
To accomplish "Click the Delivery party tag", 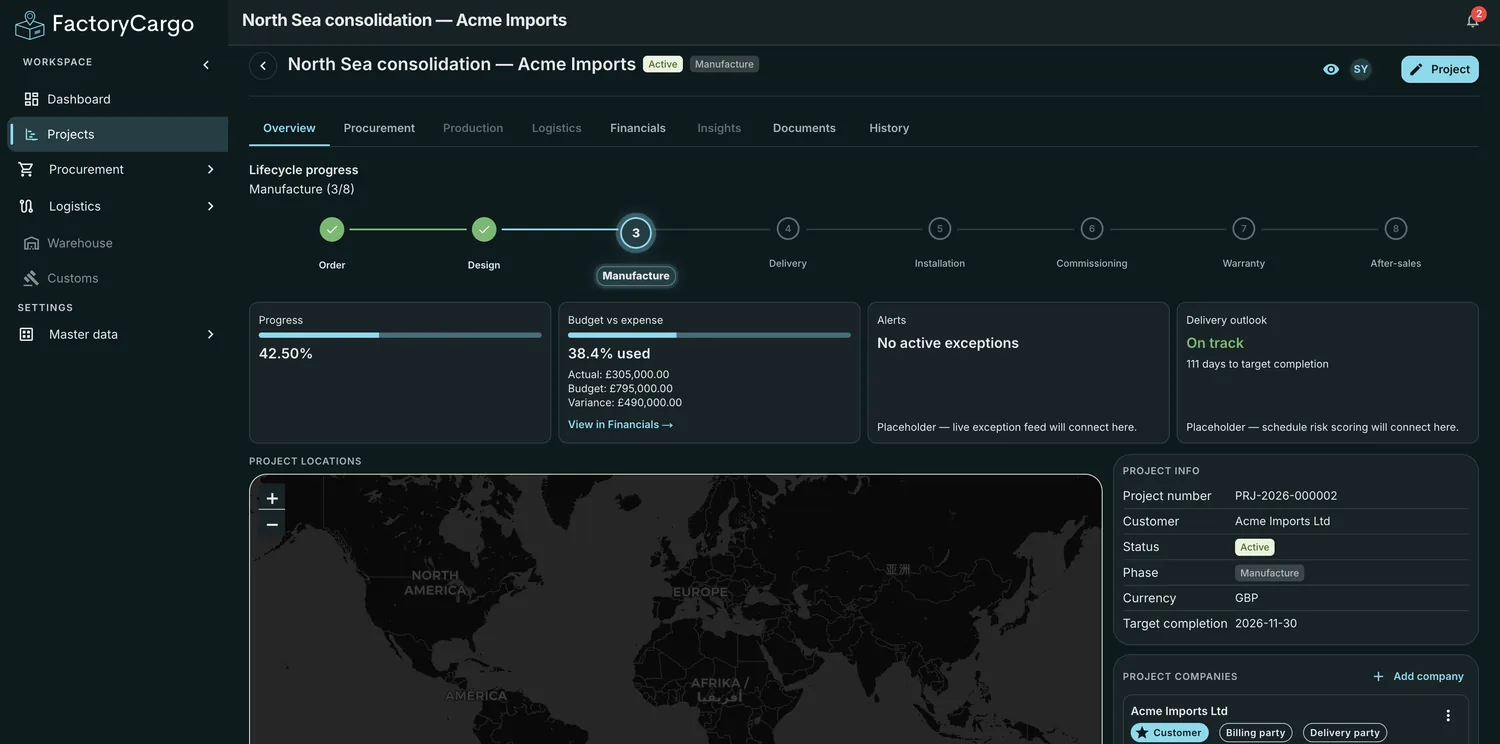I will [1345, 733].
